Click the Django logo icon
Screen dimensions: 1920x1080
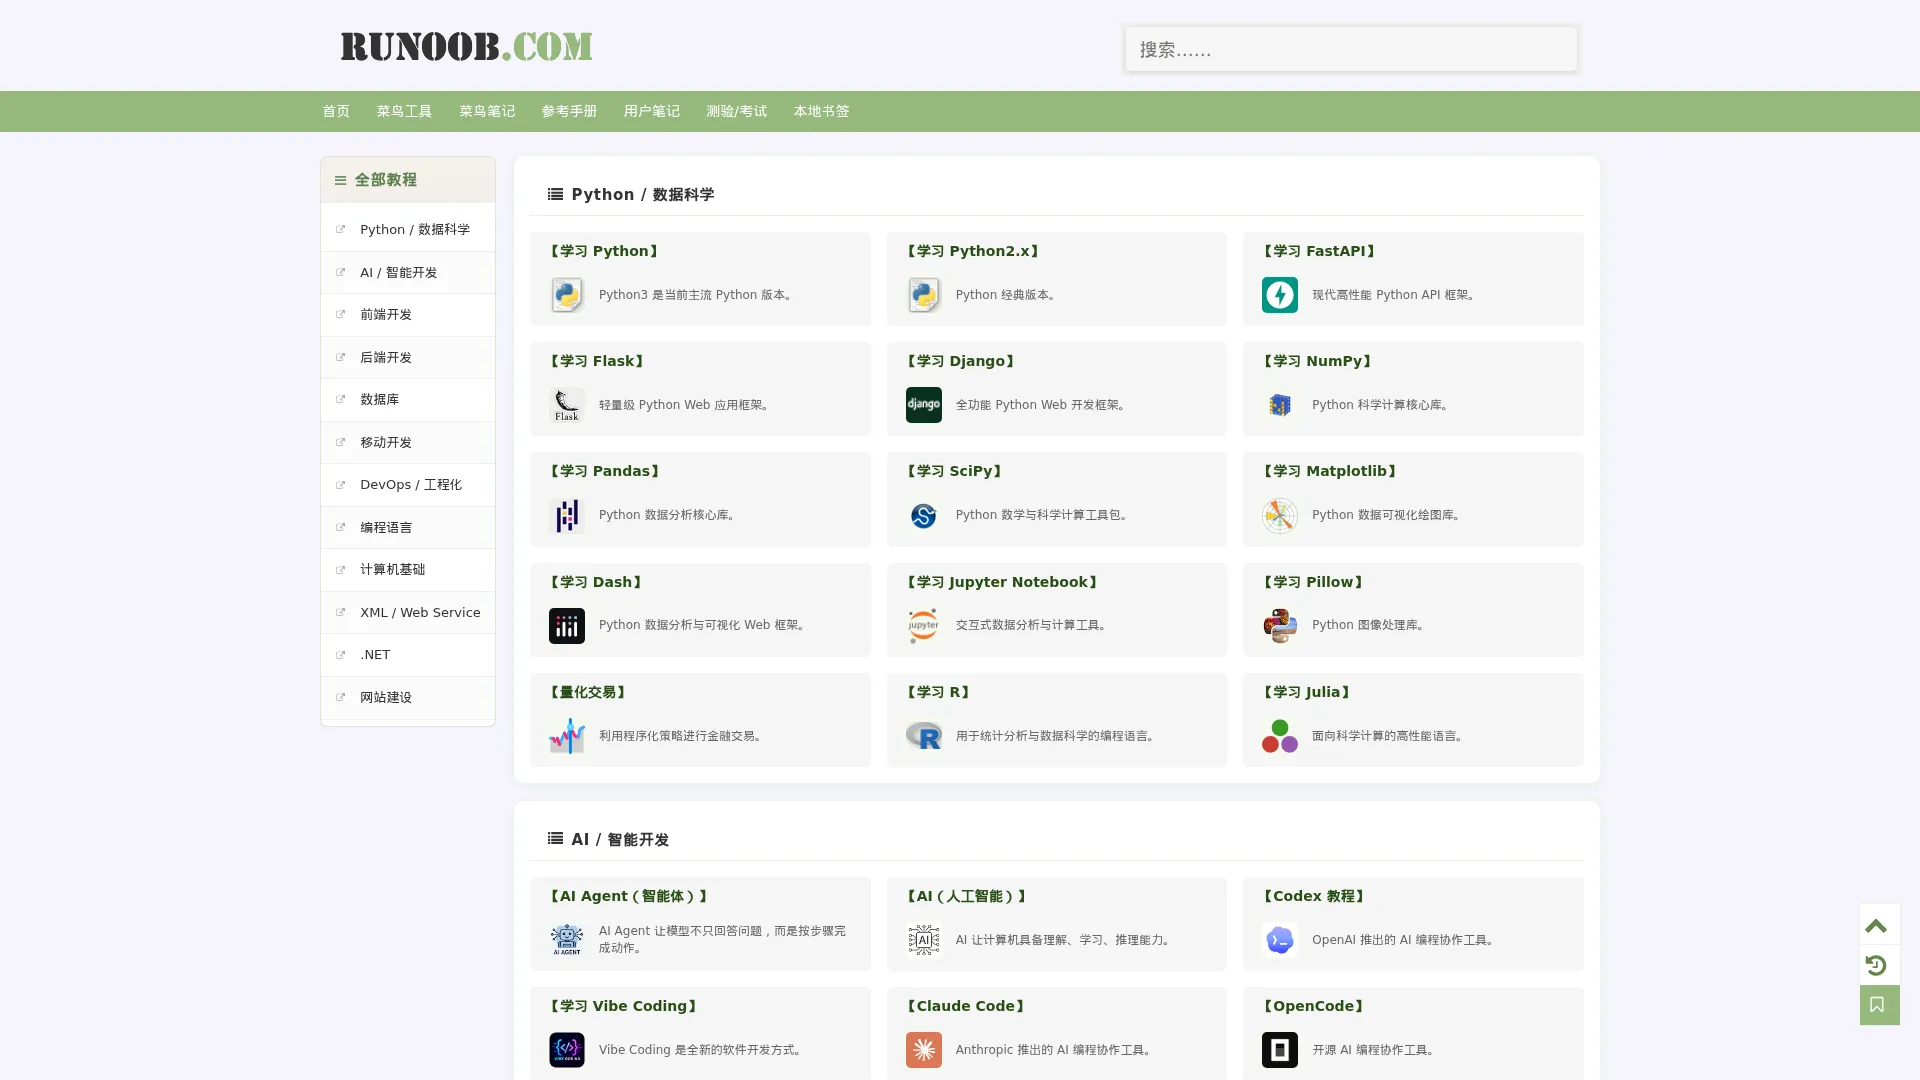pyautogui.click(x=924, y=405)
